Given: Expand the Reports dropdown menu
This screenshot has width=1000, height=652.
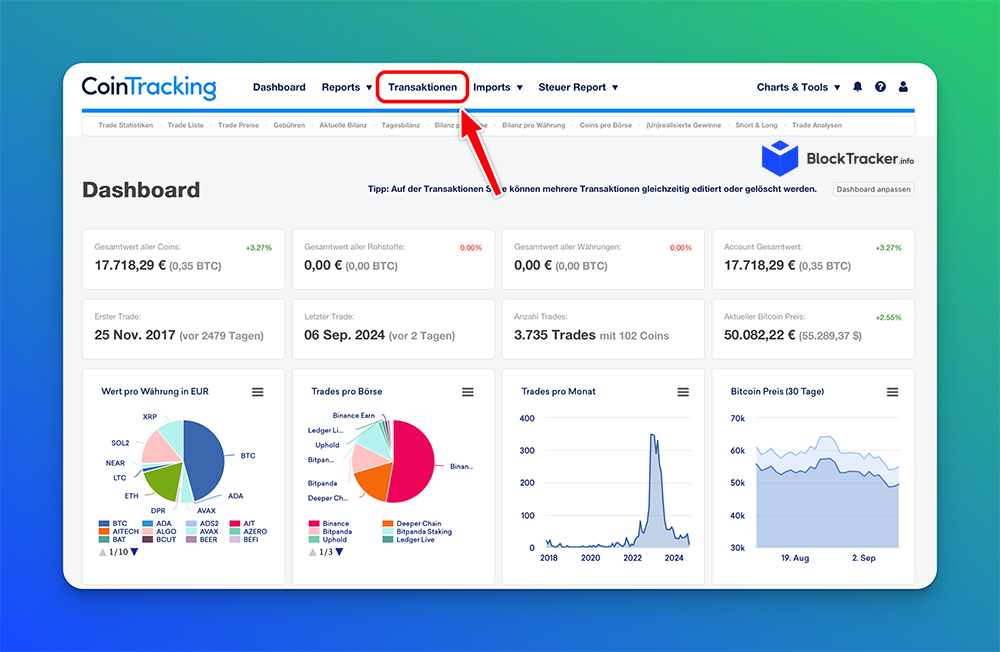Looking at the screenshot, I should [x=346, y=87].
